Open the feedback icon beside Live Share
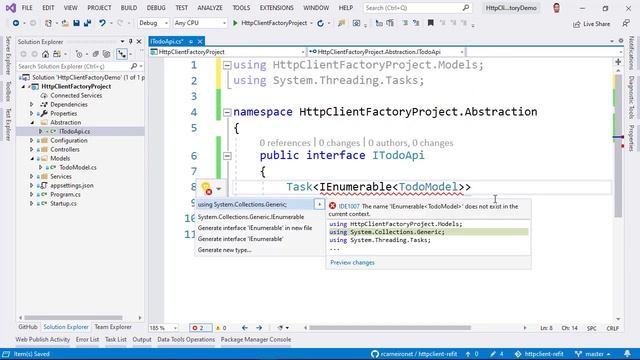The height and width of the screenshot is (360, 640). (x=626, y=24)
